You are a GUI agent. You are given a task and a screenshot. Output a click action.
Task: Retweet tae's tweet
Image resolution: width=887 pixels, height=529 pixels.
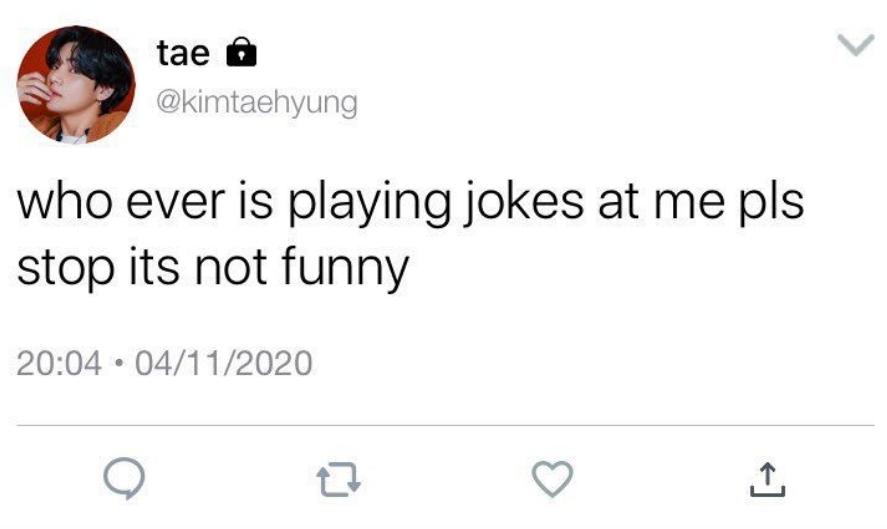pyautogui.click(x=339, y=481)
